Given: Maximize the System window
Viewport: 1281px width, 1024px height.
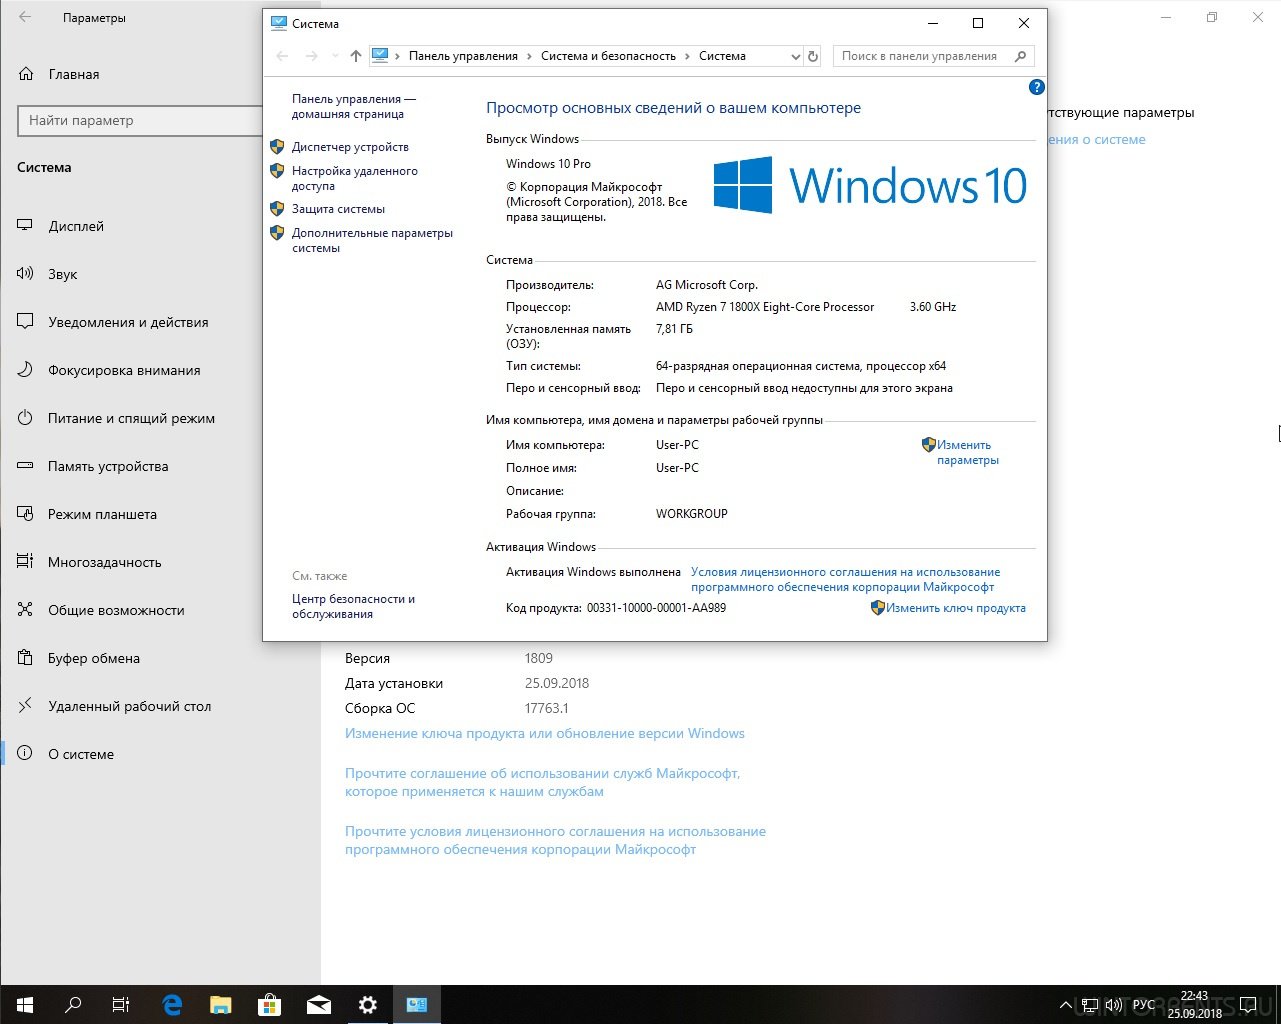Looking at the screenshot, I should point(978,23).
